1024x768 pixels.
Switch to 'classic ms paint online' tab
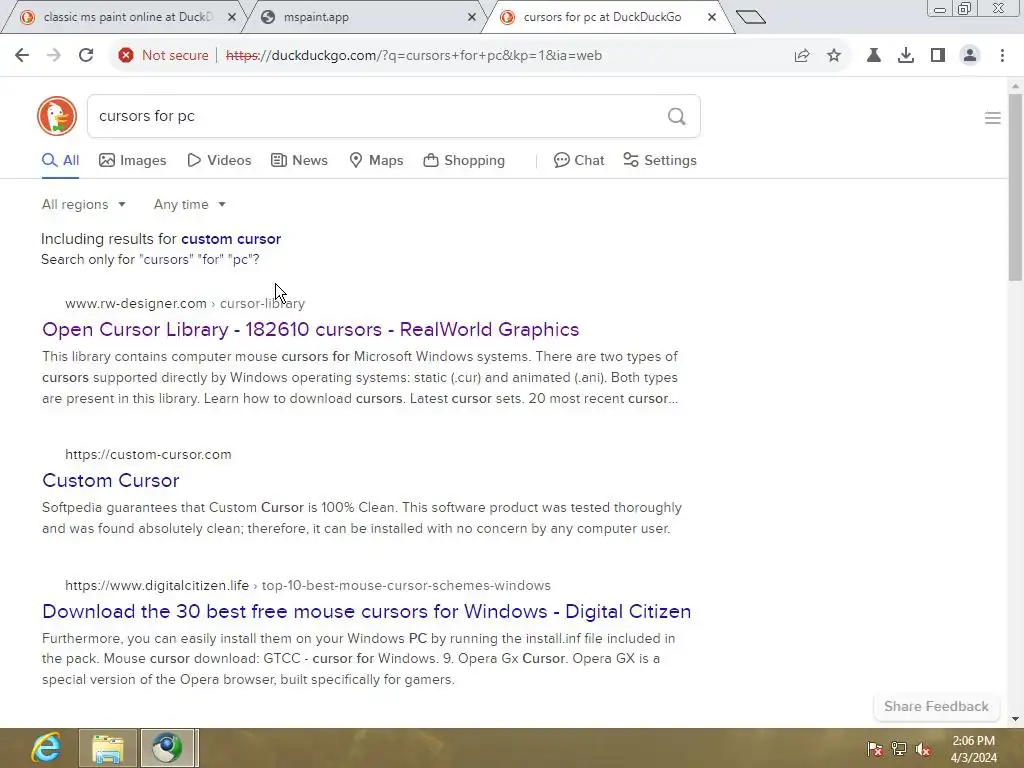coord(123,17)
